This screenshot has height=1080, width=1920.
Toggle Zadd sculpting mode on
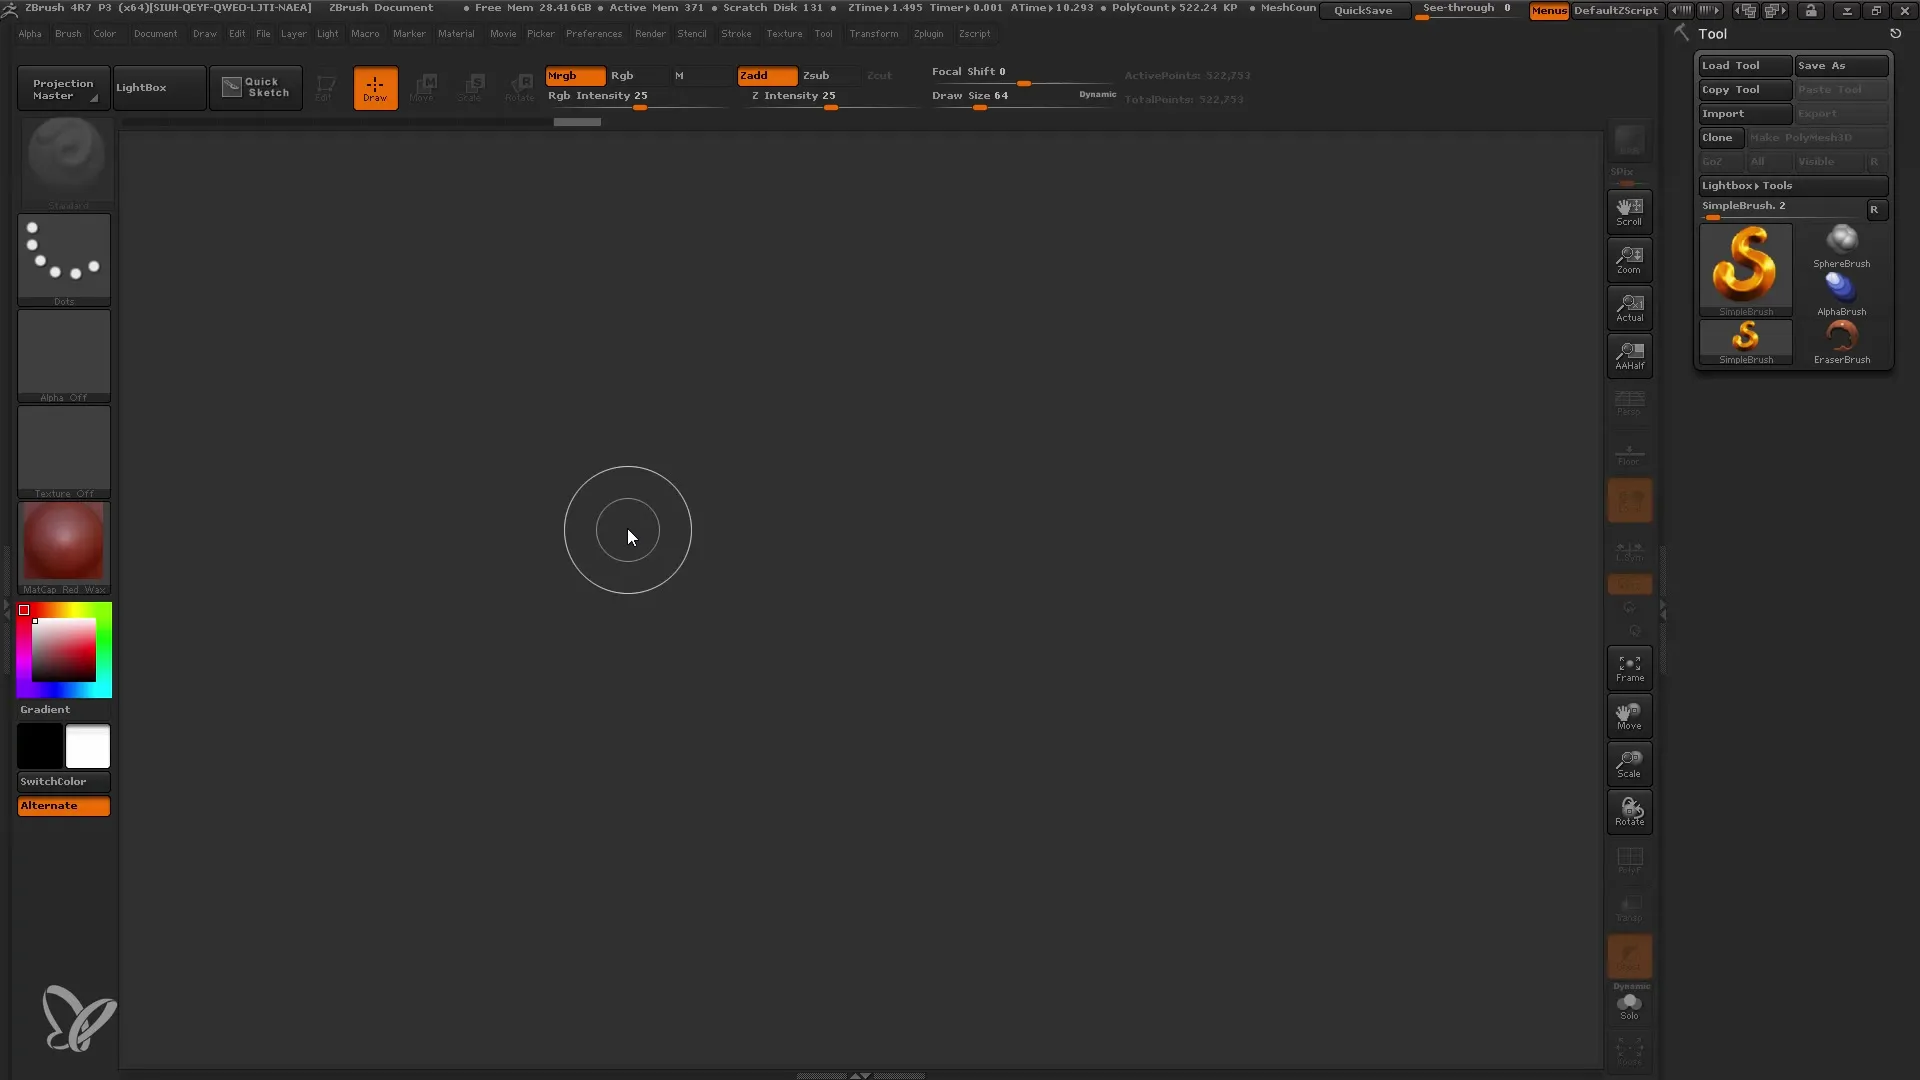(766, 75)
